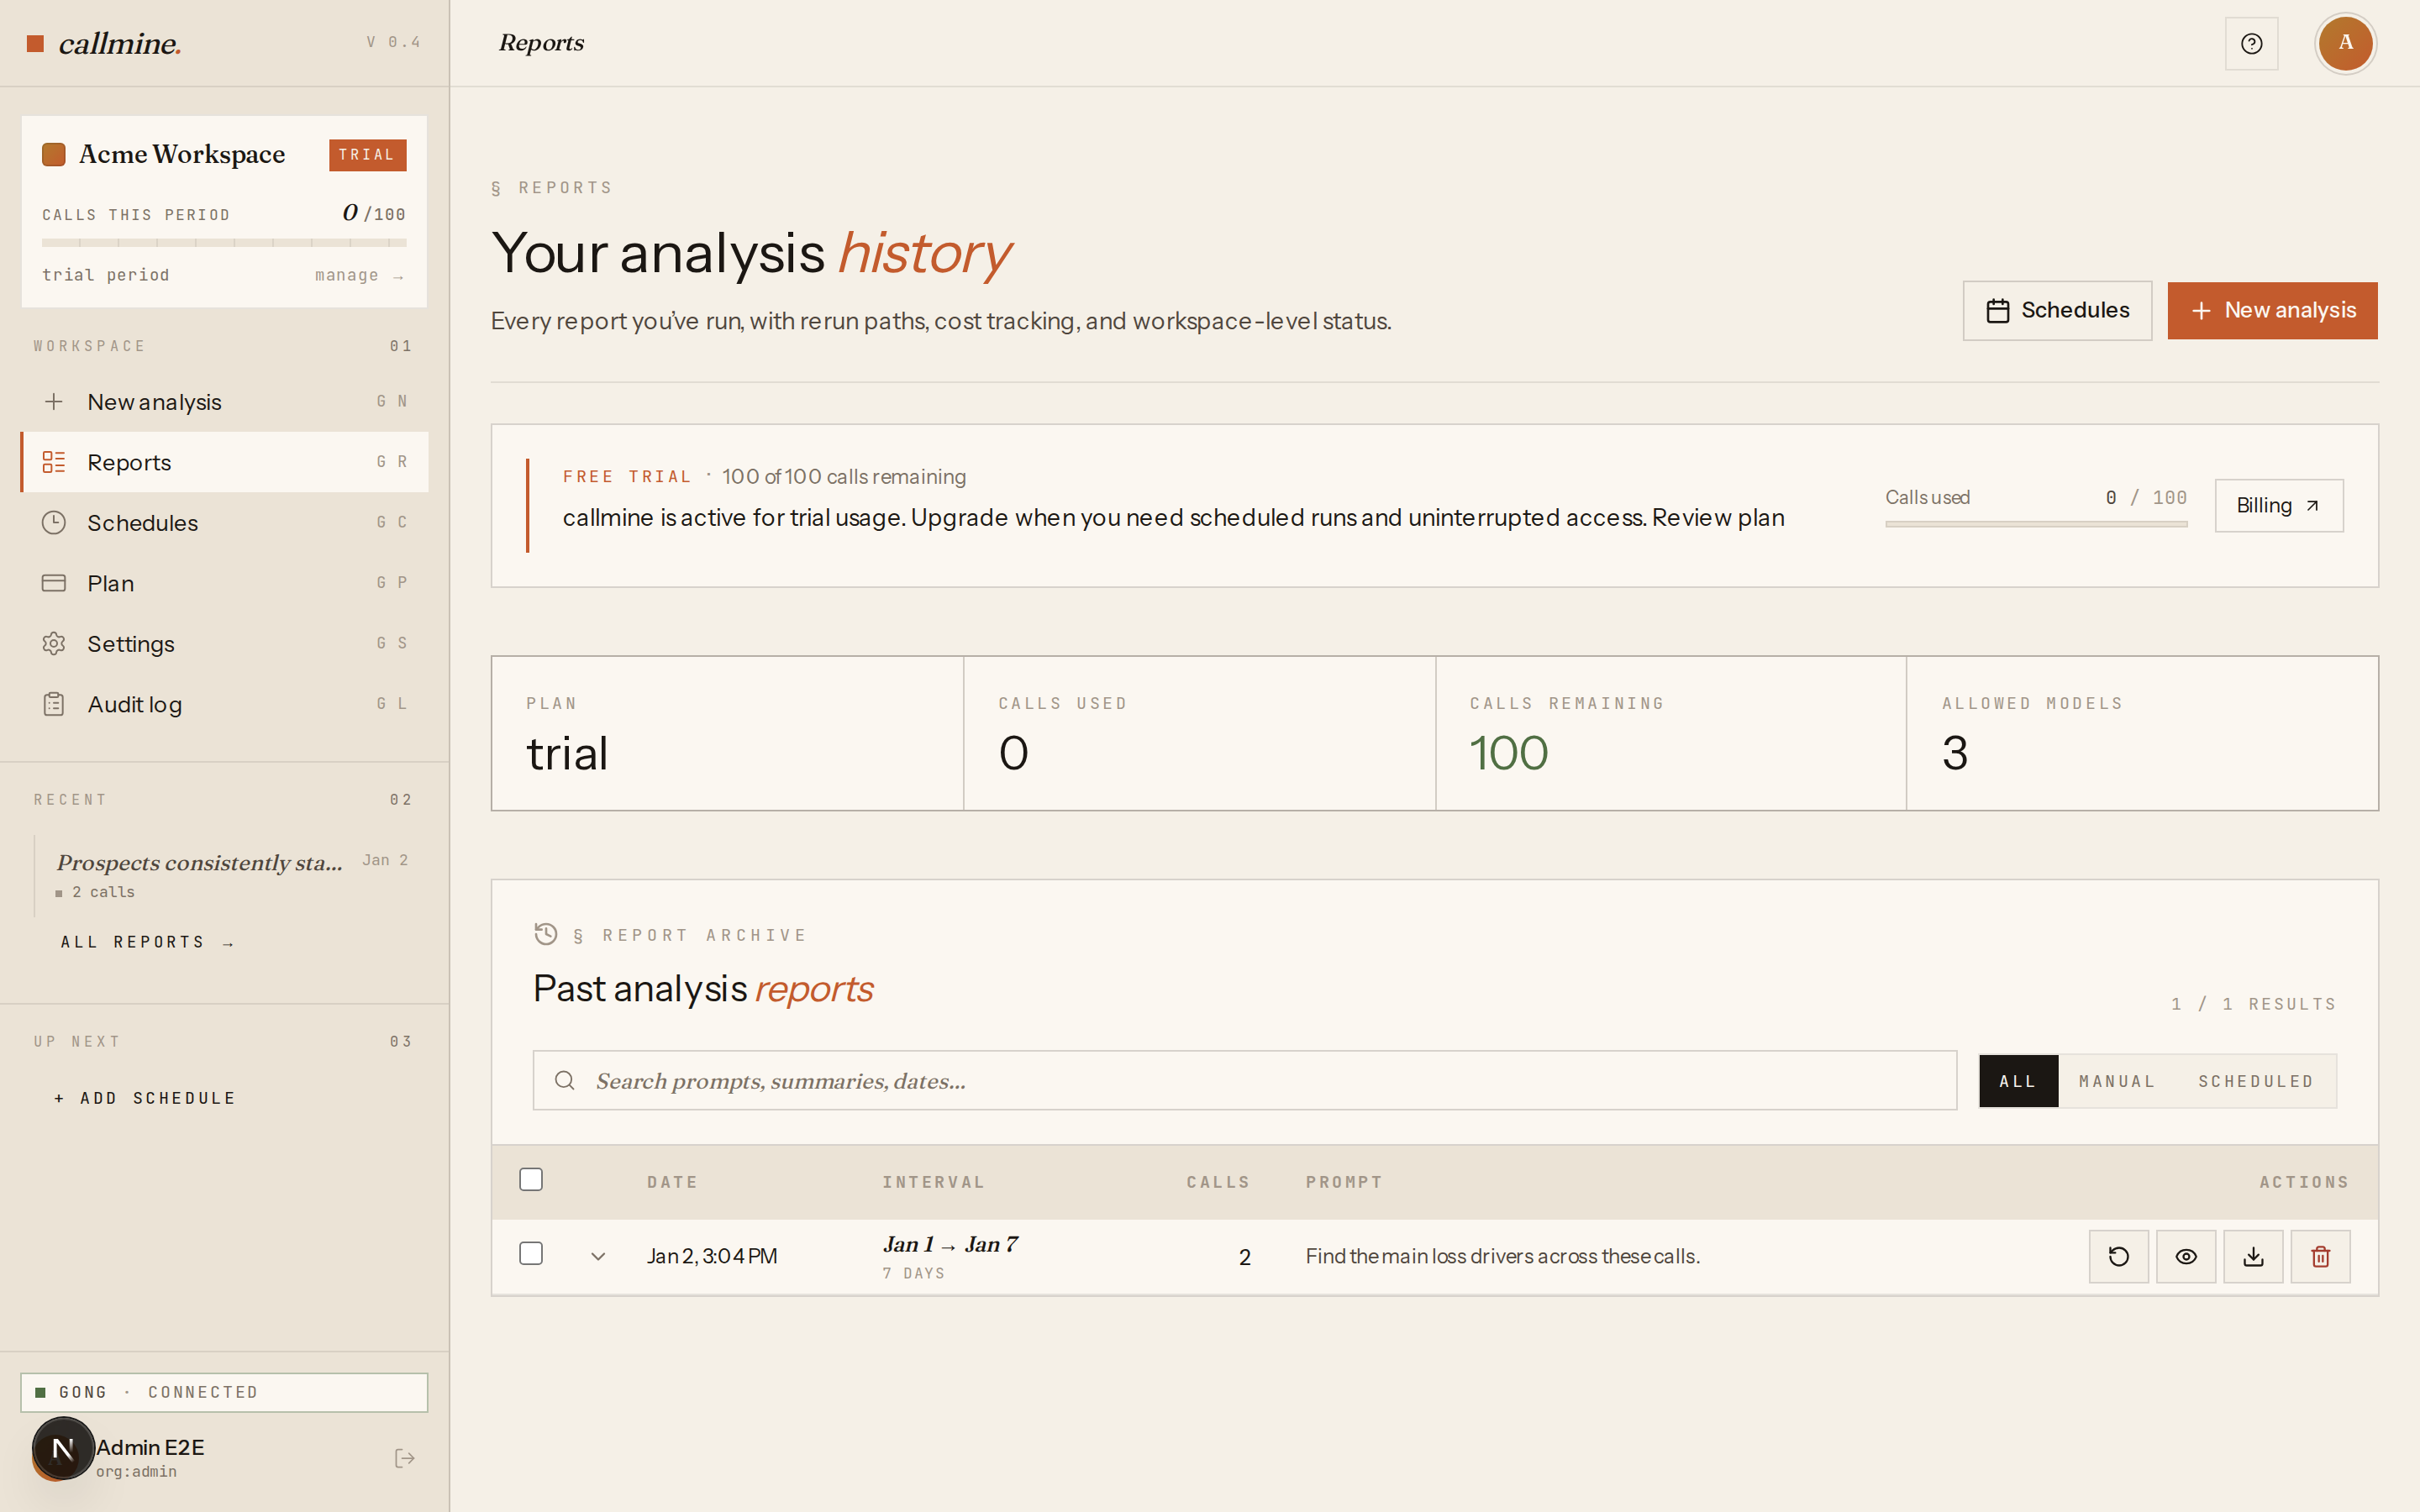2420x1512 pixels.
Task: Click the Reports list icon in sidebar
Action: [x=54, y=462]
